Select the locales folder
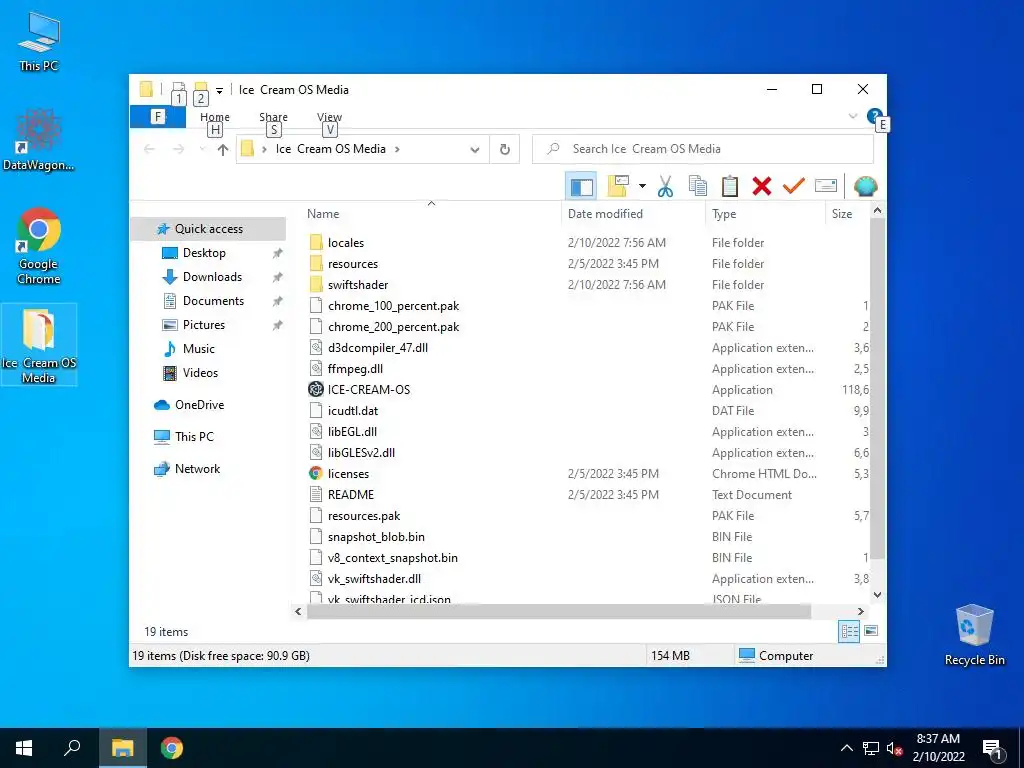This screenshot has width=1024, height=768. [x=345, y=243]
